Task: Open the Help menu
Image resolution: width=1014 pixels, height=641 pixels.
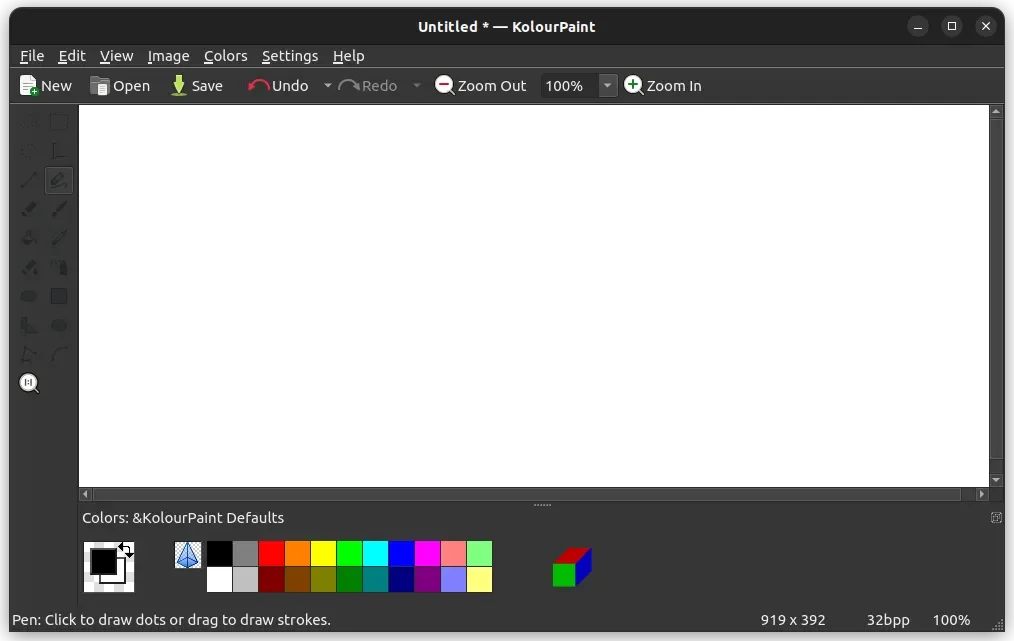Action: click(349, 56)
